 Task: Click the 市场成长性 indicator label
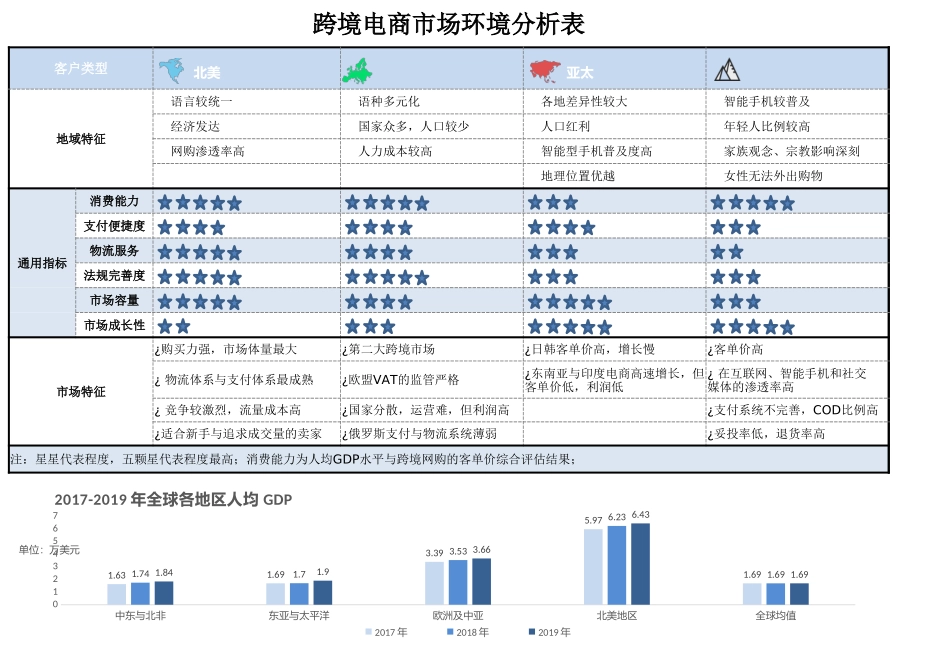(114, 325)
